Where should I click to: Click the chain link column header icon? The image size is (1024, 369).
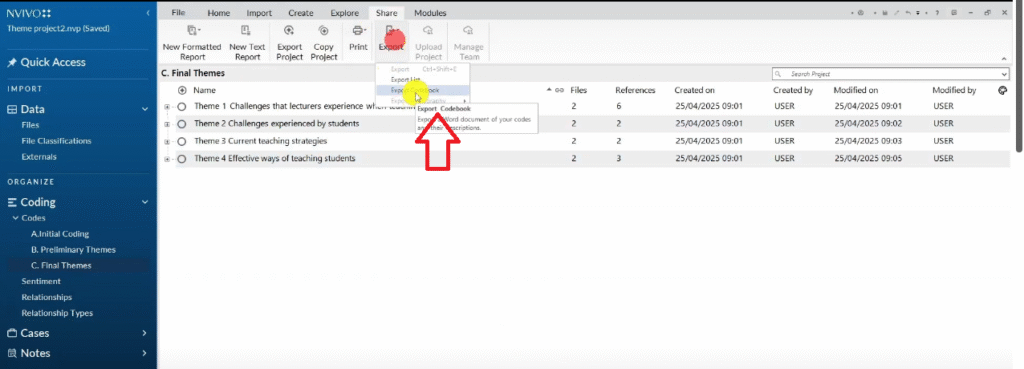[559, 91]
